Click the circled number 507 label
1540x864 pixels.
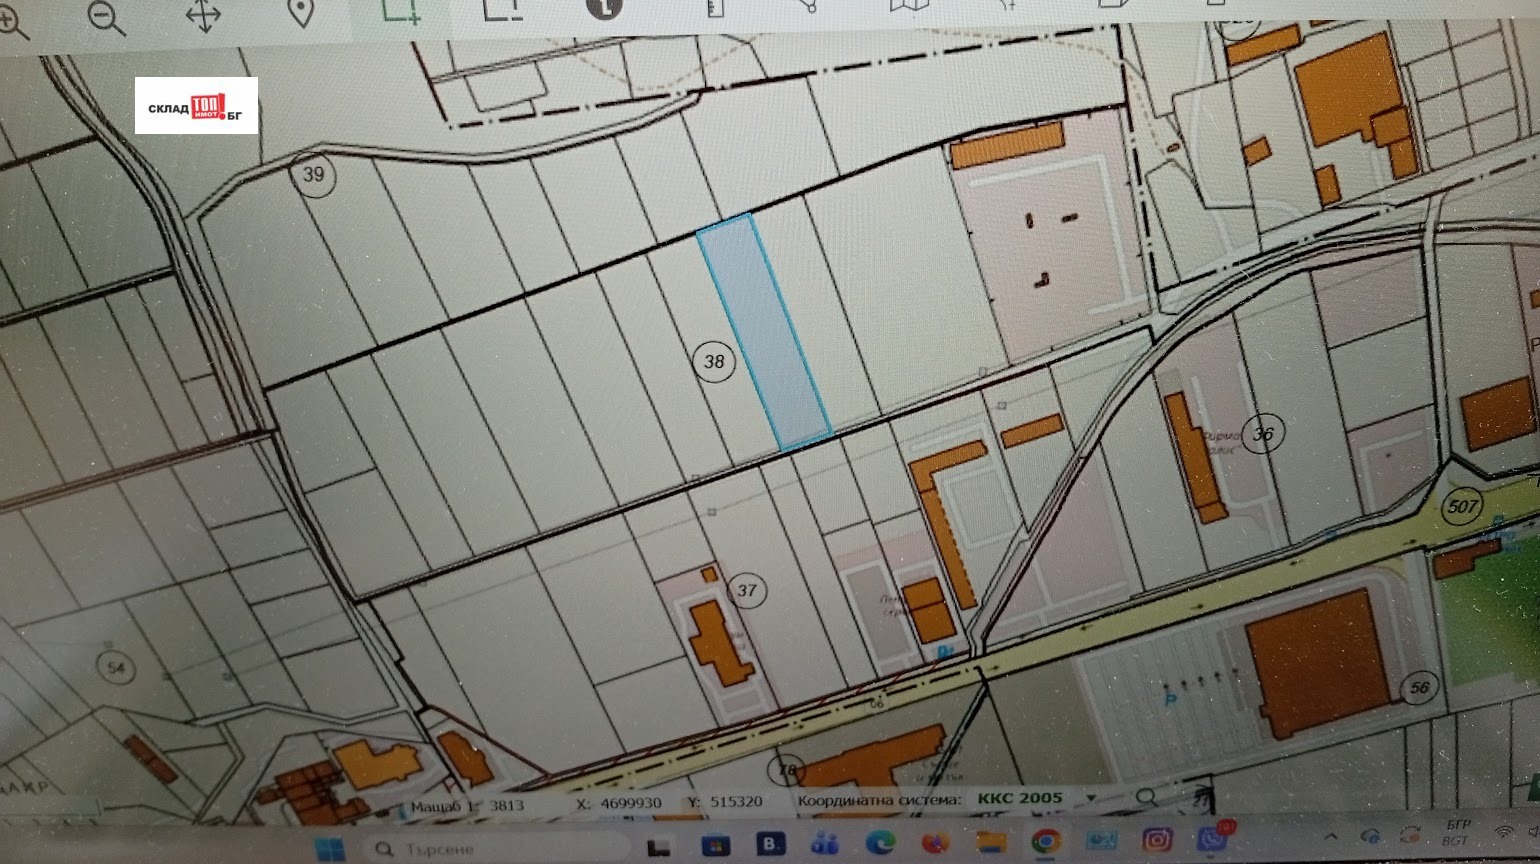point(1462,507)
